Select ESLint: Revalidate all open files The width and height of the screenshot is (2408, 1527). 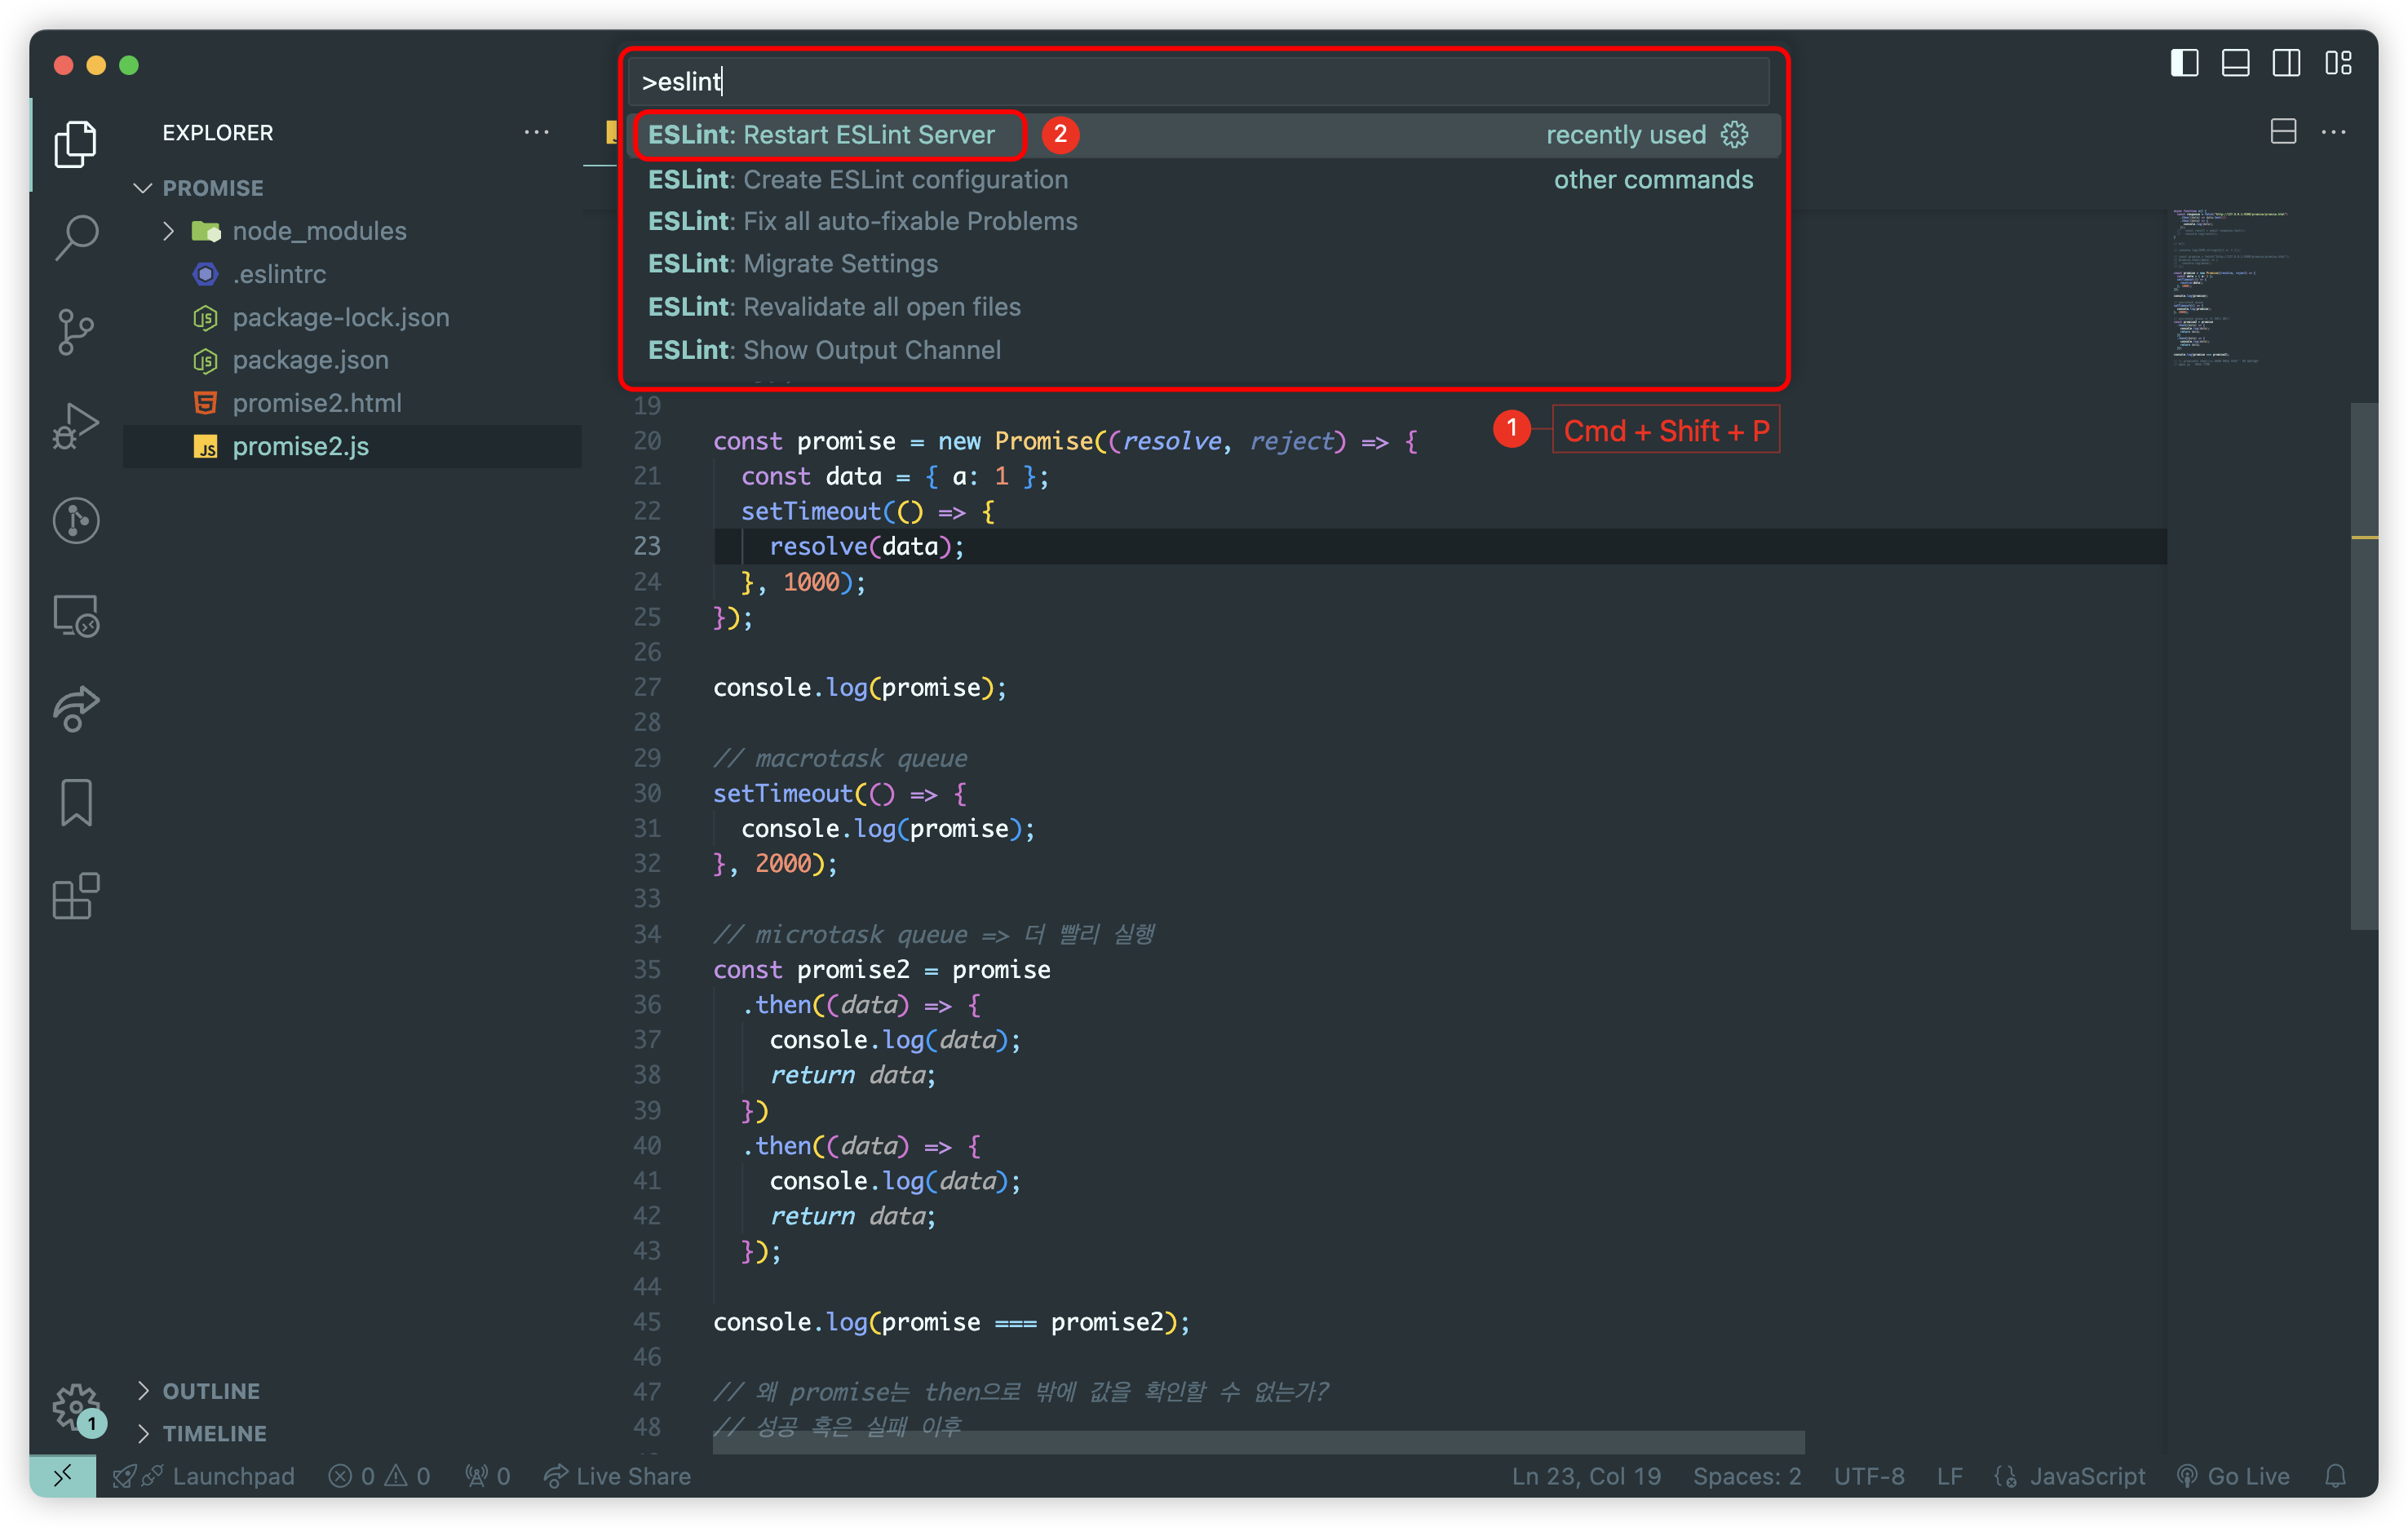[1205, 307]
